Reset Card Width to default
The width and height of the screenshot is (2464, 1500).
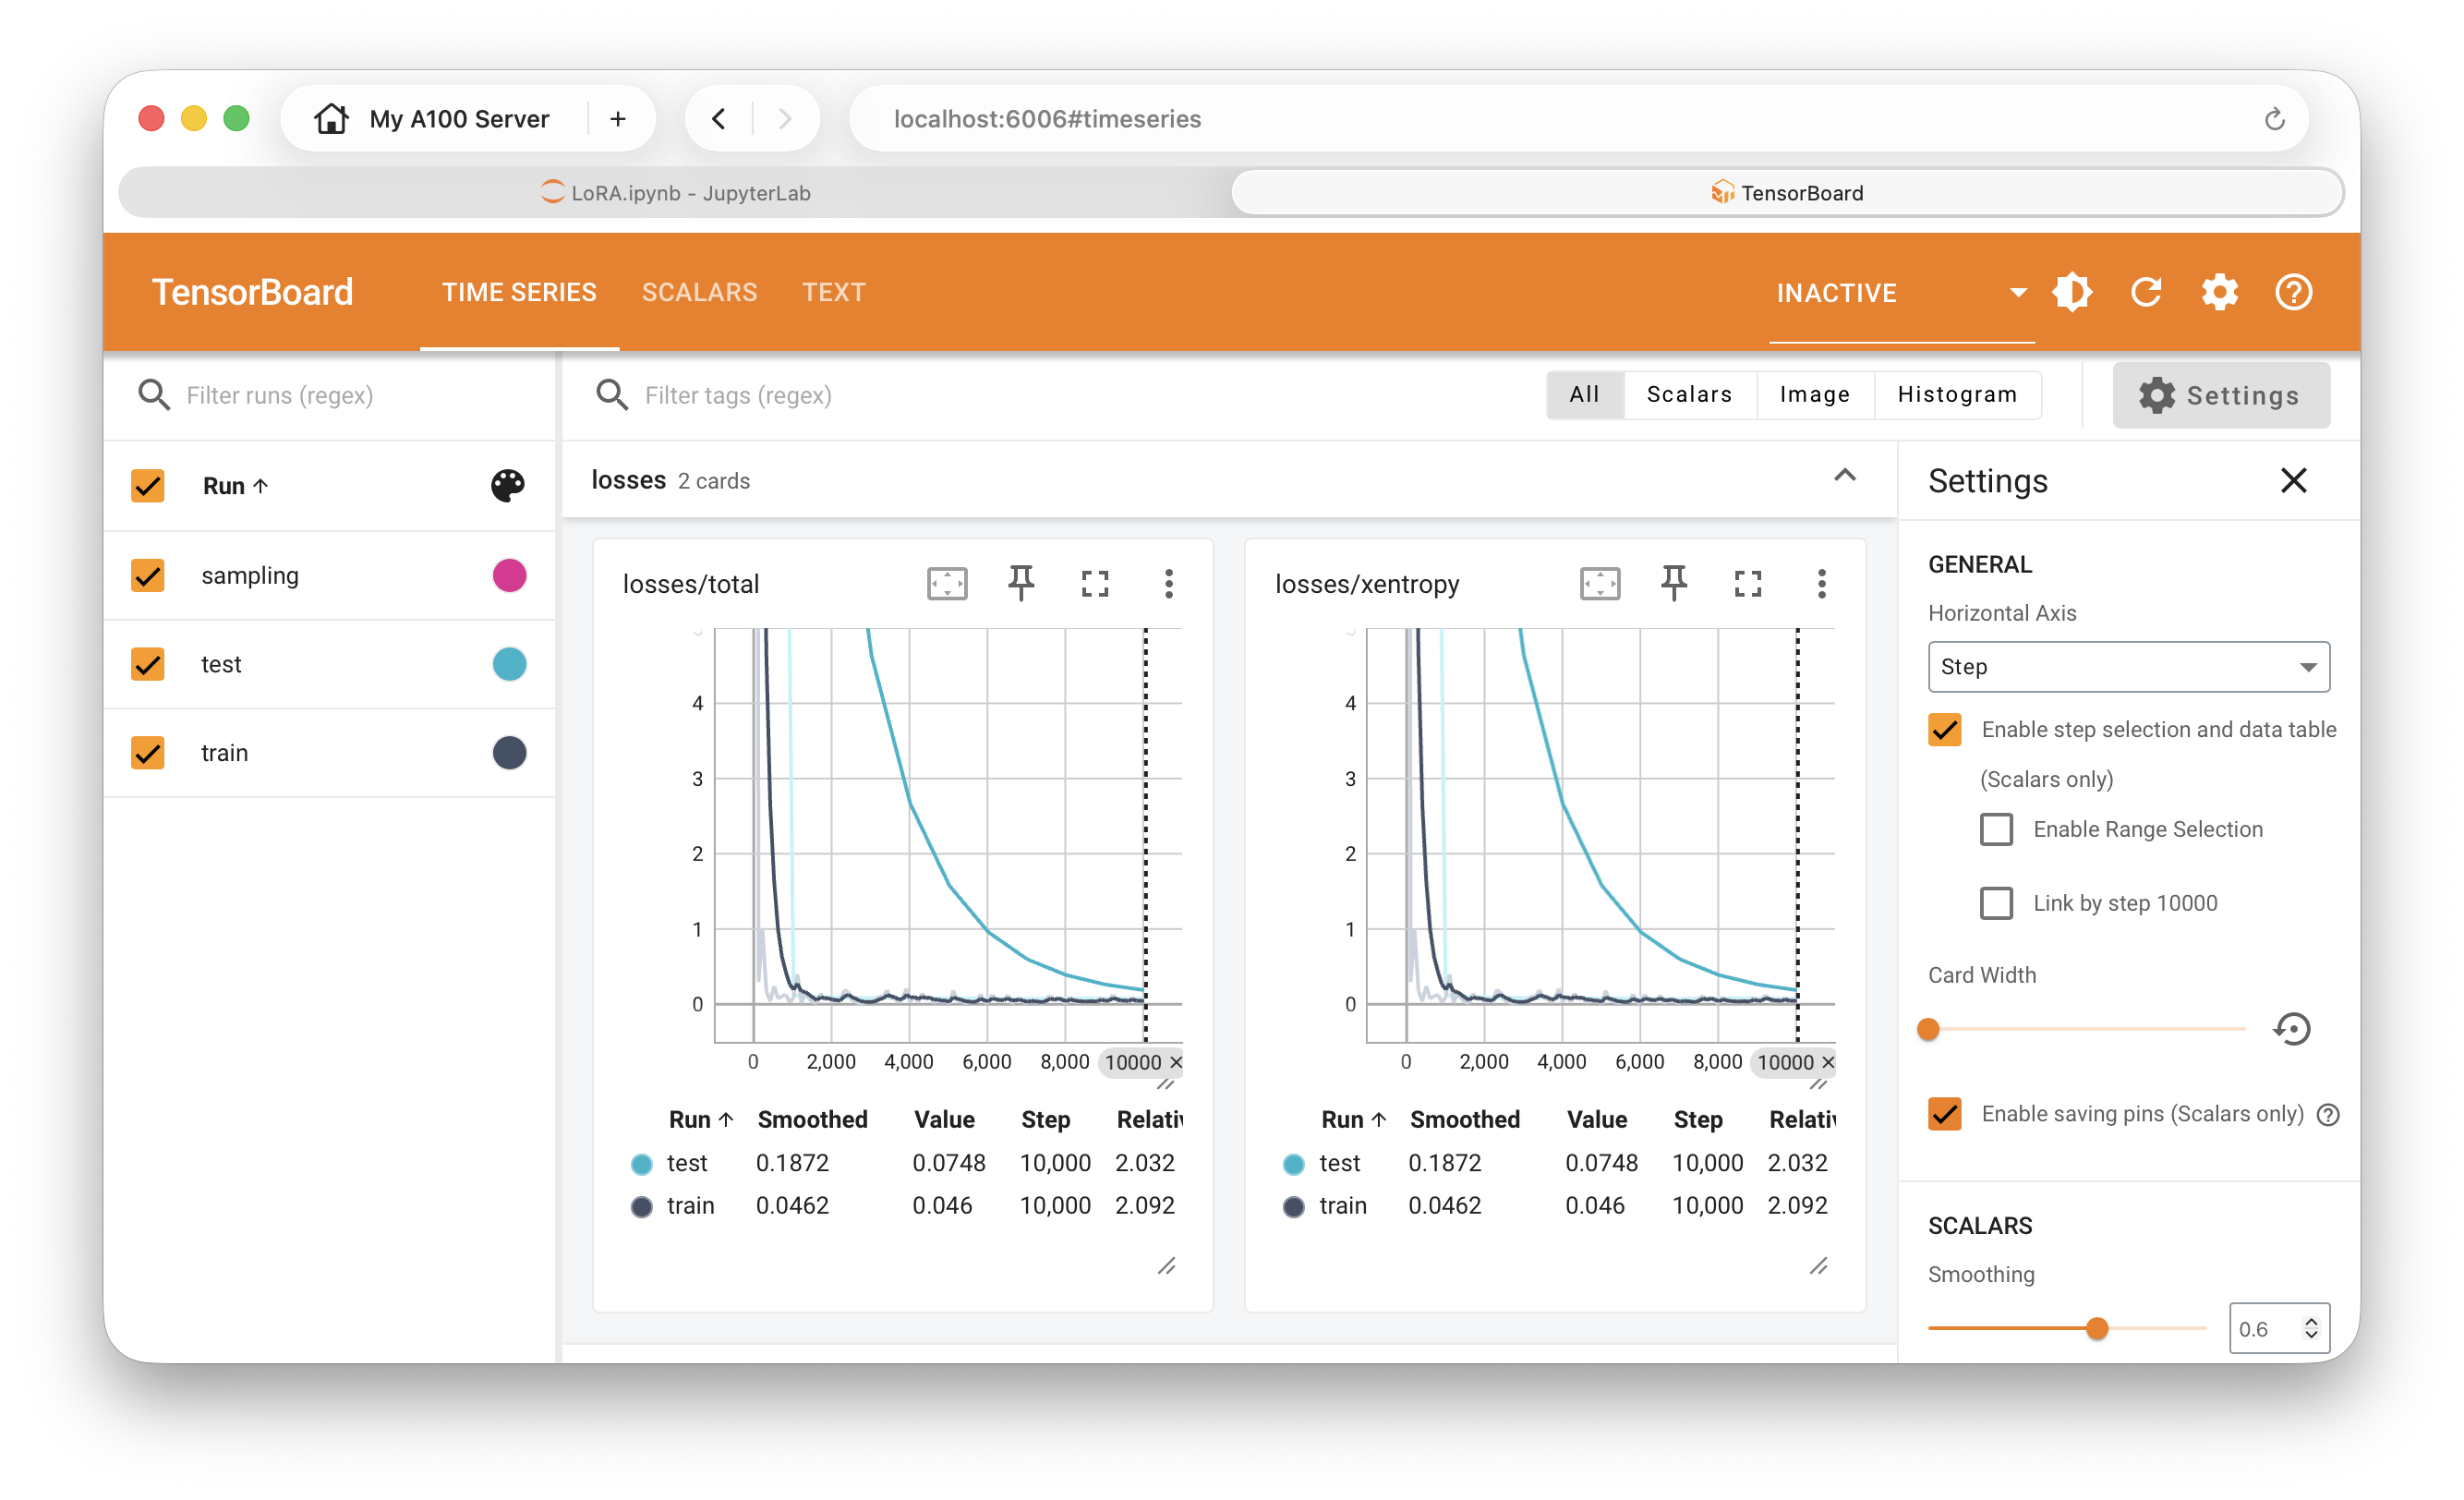2292,1028
